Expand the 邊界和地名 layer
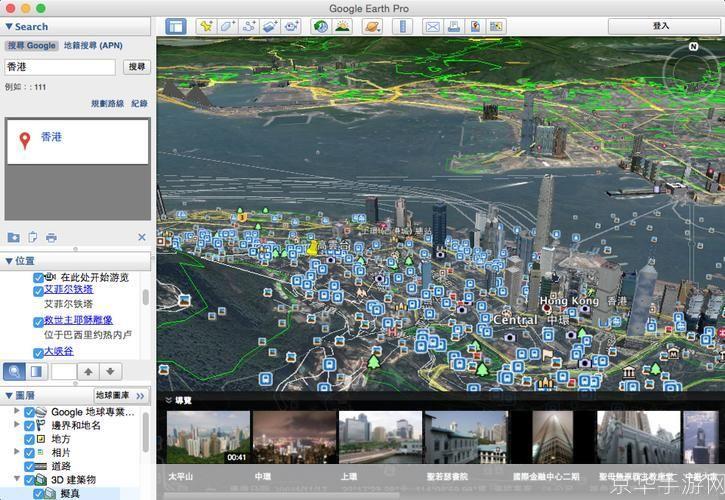This screenshot has height=500, width=725. pos(17,424)
